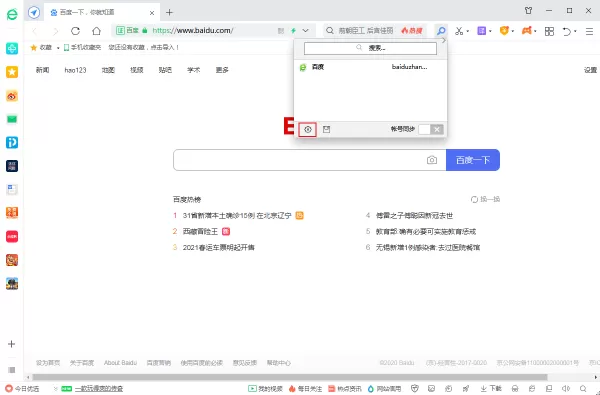Image resolution: width=600 pixels, height=395 pixels.
Task: Open the green mail icon in the sidebar
Action: point(12,119)
